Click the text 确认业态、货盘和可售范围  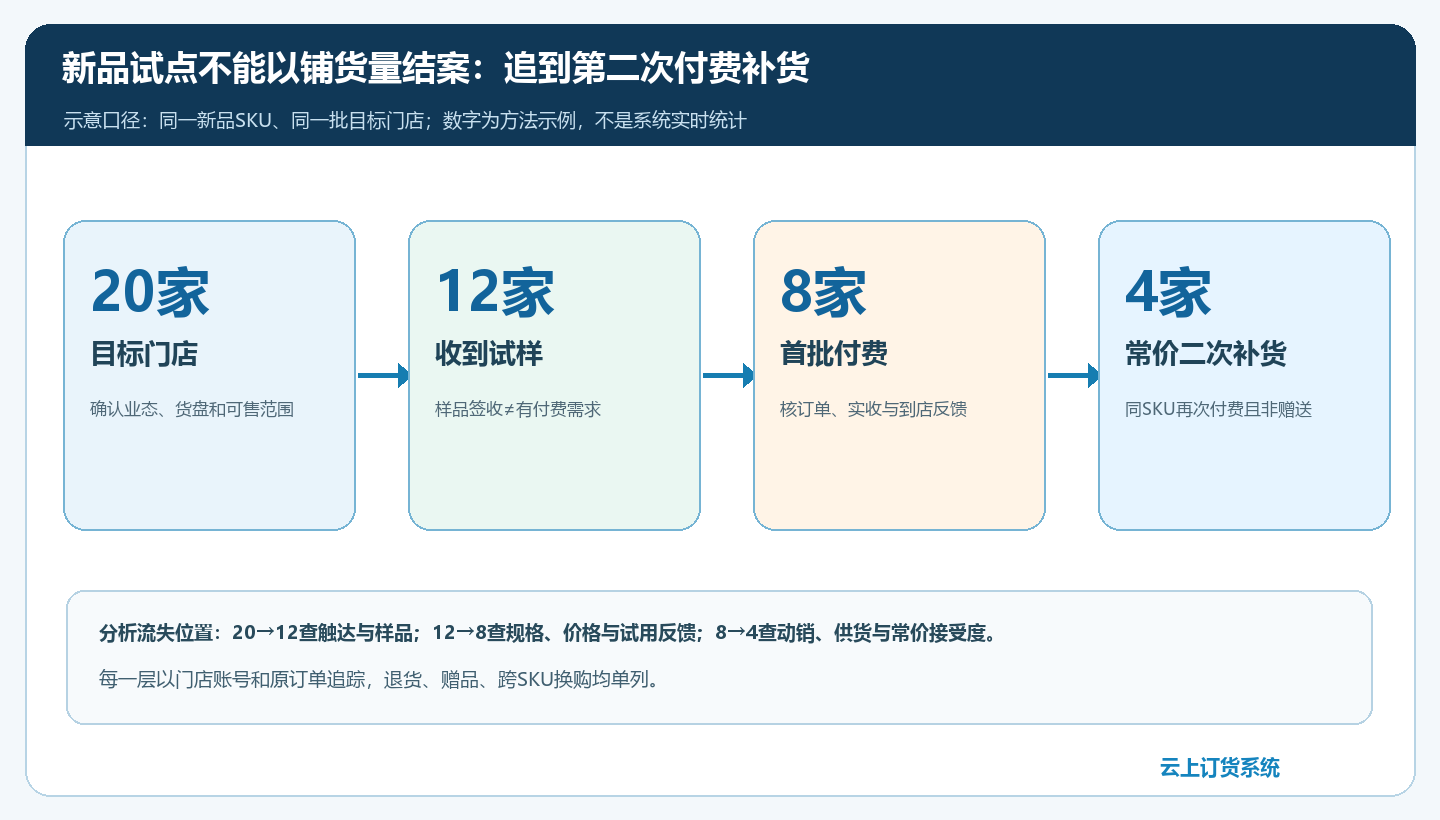click(192, 409)
